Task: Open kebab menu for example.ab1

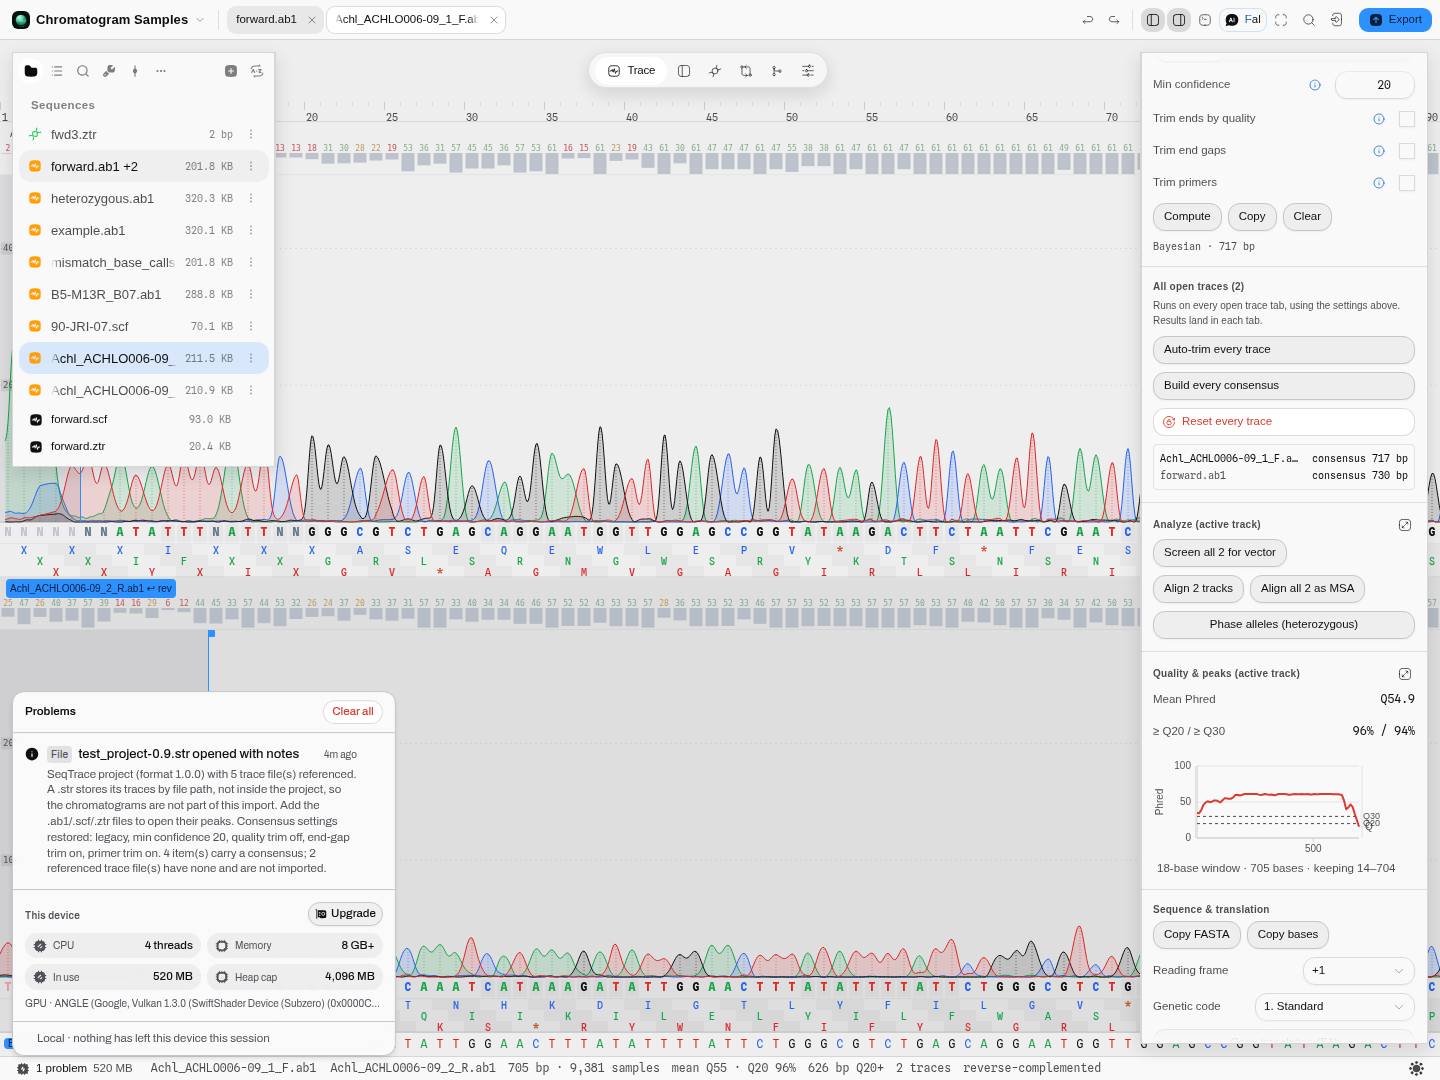Action: point(251,230)
